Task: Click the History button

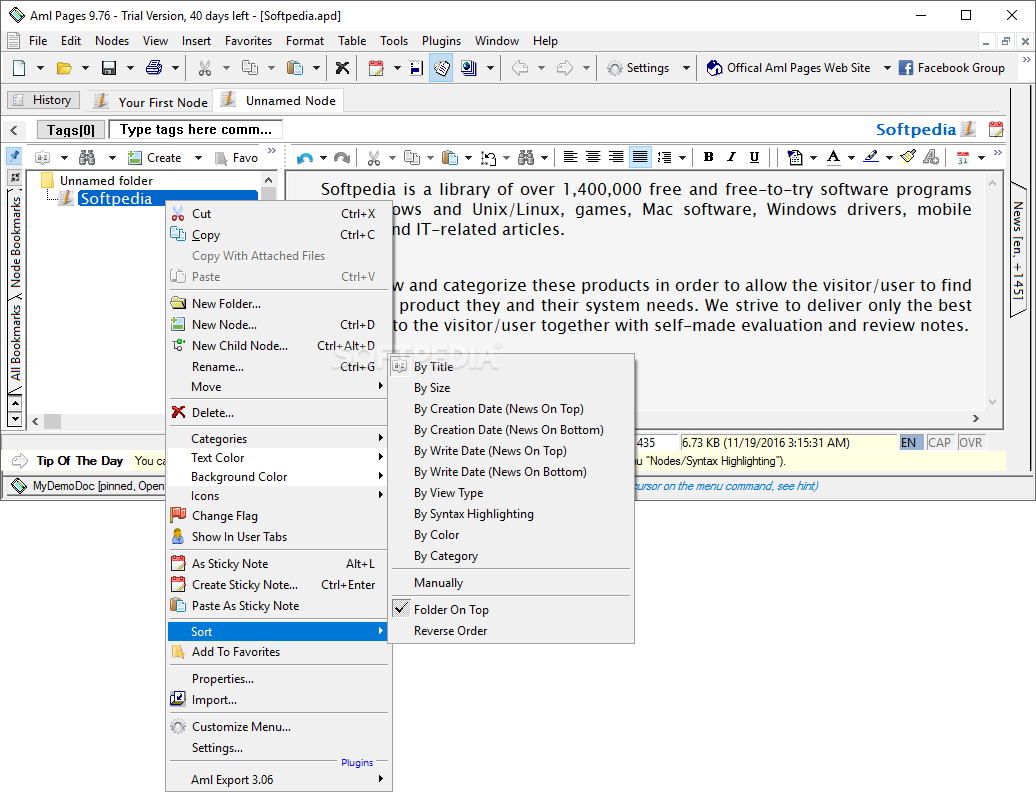Action: [x=44, y=100]
